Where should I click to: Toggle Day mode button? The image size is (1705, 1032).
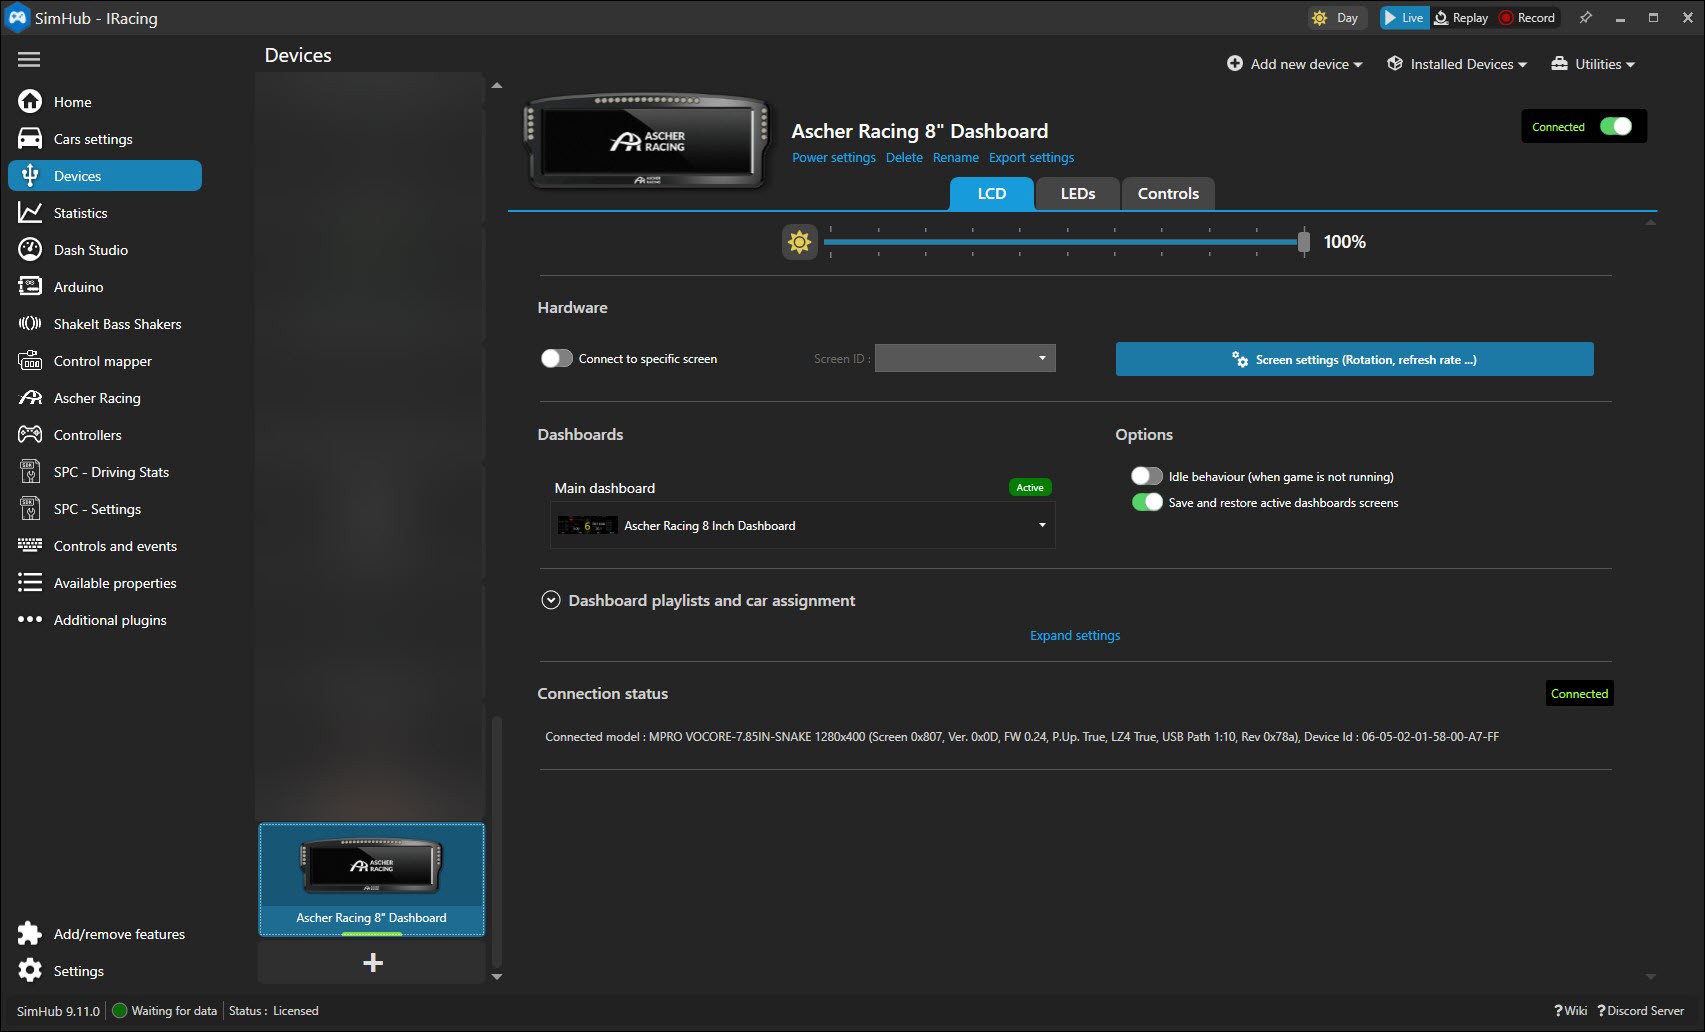point(1337,18)
